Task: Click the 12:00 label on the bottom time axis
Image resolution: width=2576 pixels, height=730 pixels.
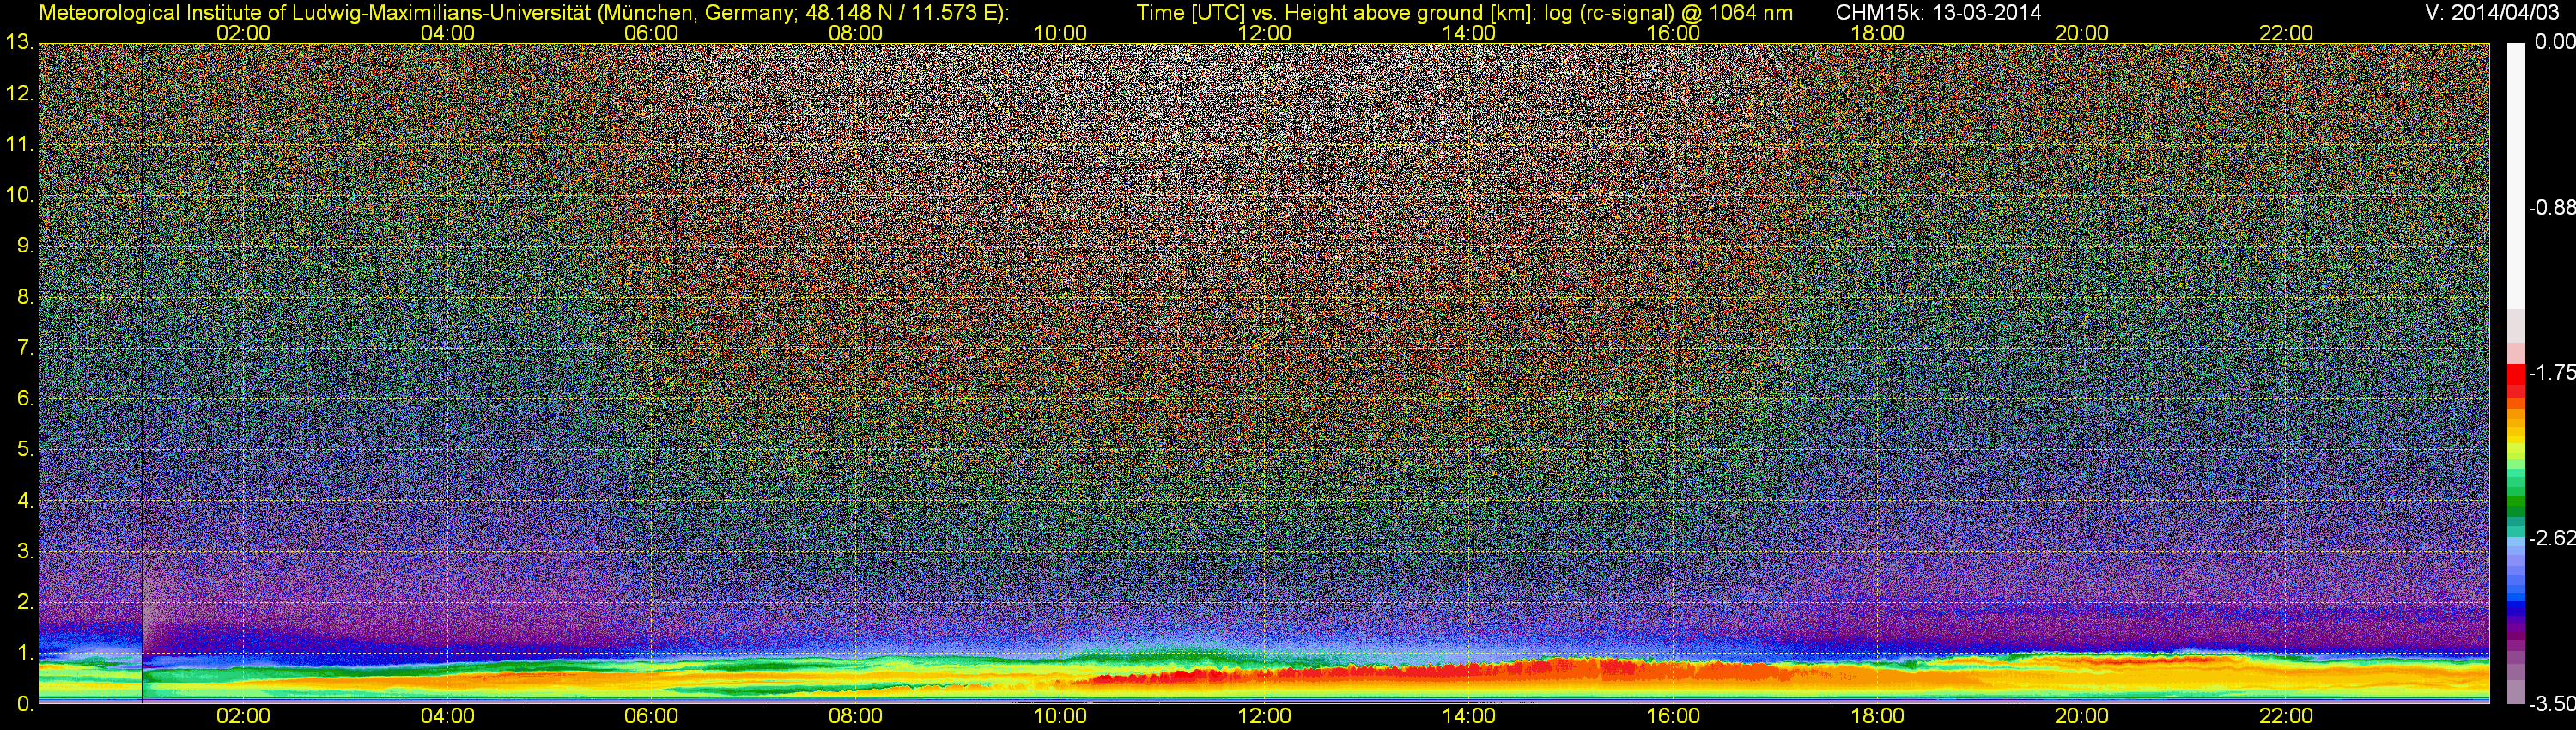Action: (x=1264, y=716)
